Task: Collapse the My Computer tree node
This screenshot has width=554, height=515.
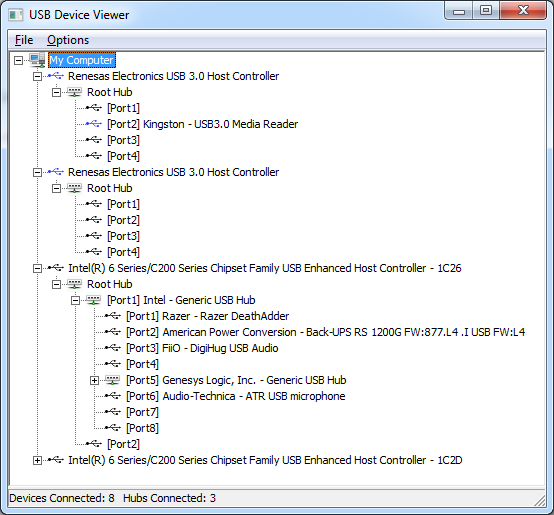Action: [x=18, y=60]
